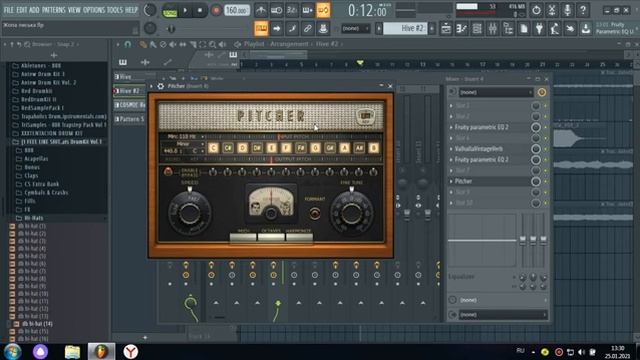Toggle Song/Pattern mode button
This screenshot has height=360, width=640.
(169, 11)
